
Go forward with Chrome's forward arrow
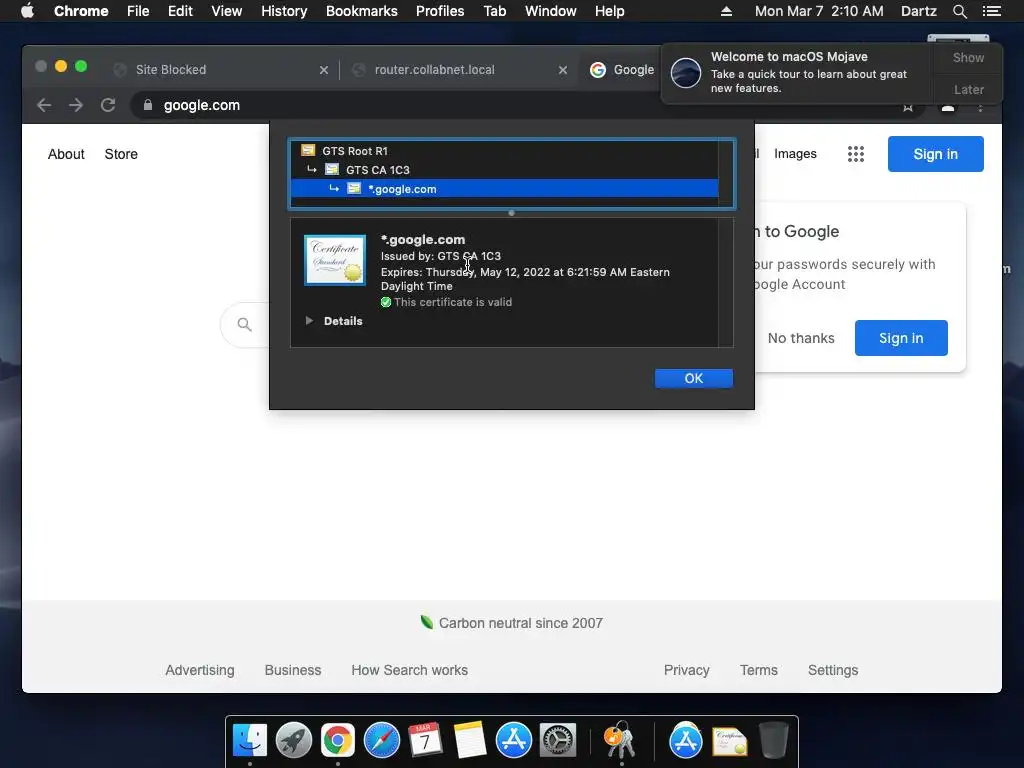tap(76, 105)
